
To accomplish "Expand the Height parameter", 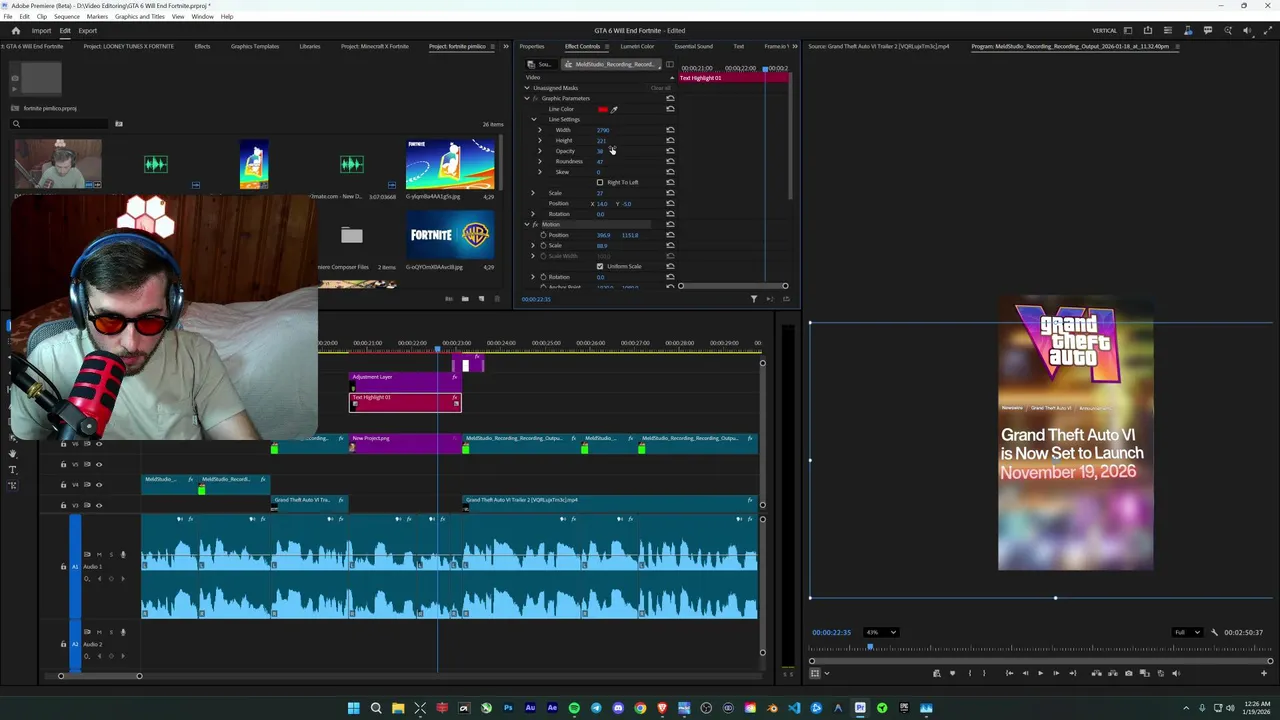I will (x=540, y=140).
